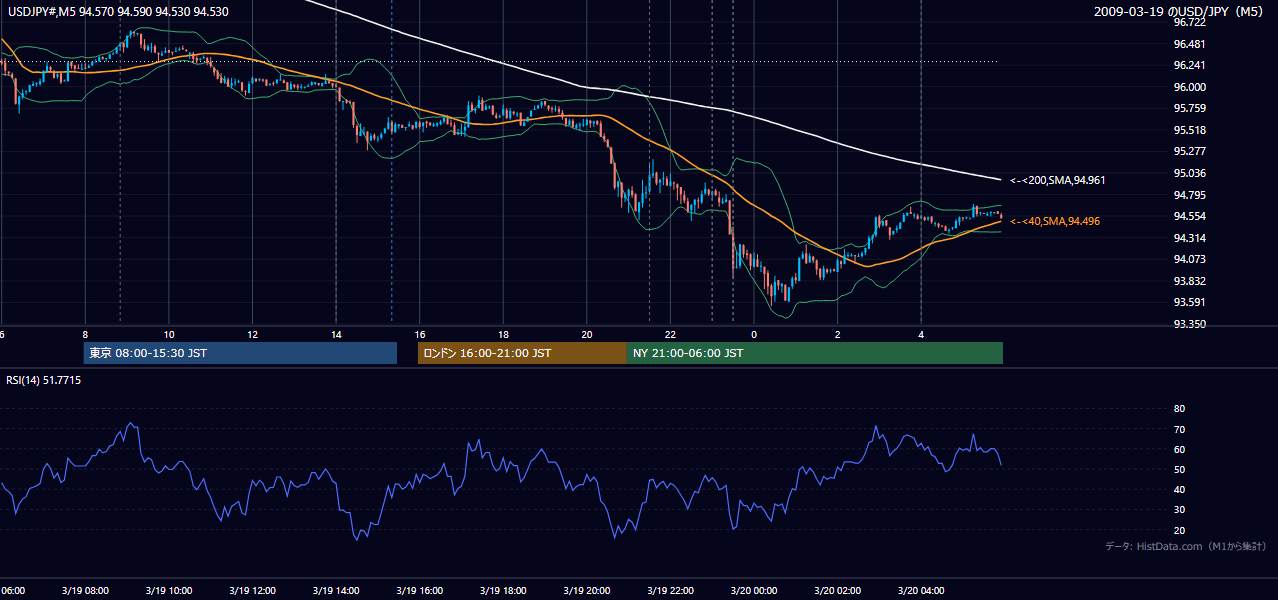The height and width of the screenshot is (600, 1278).
Task: Click price axis value 96.722
Action: point(1188,22)
